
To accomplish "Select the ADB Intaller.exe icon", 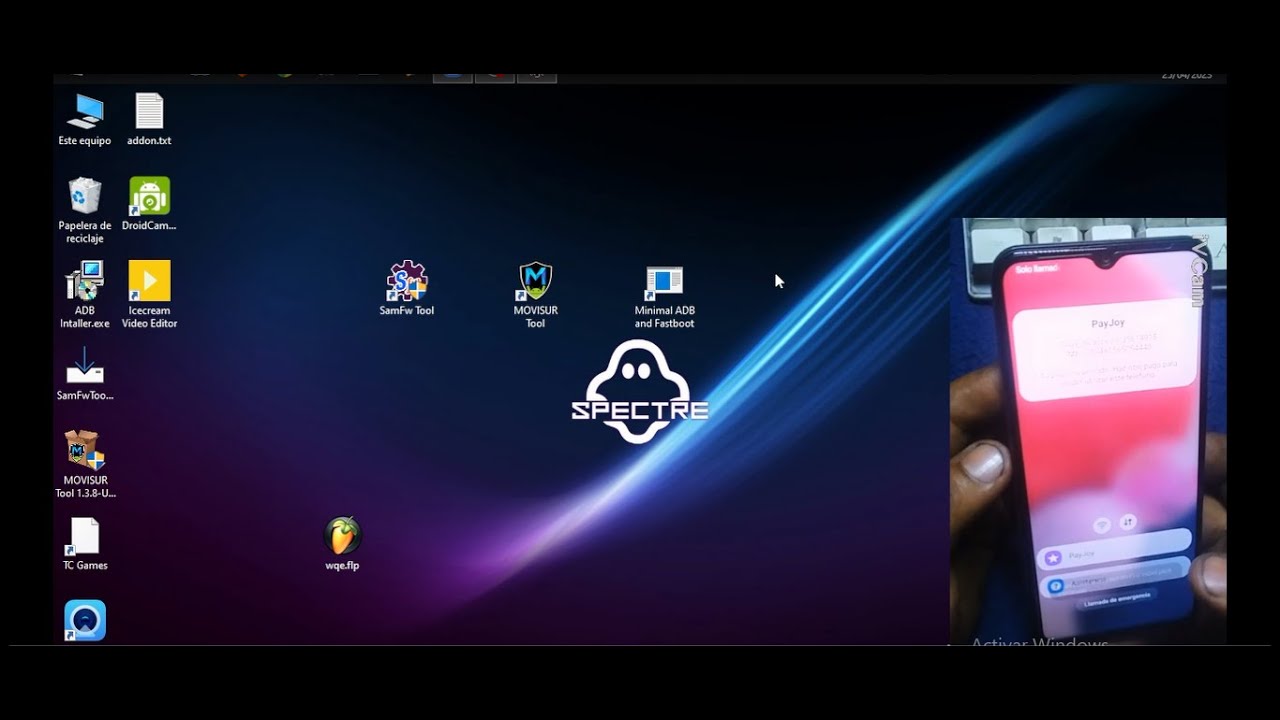I will [x=85, y=295].
